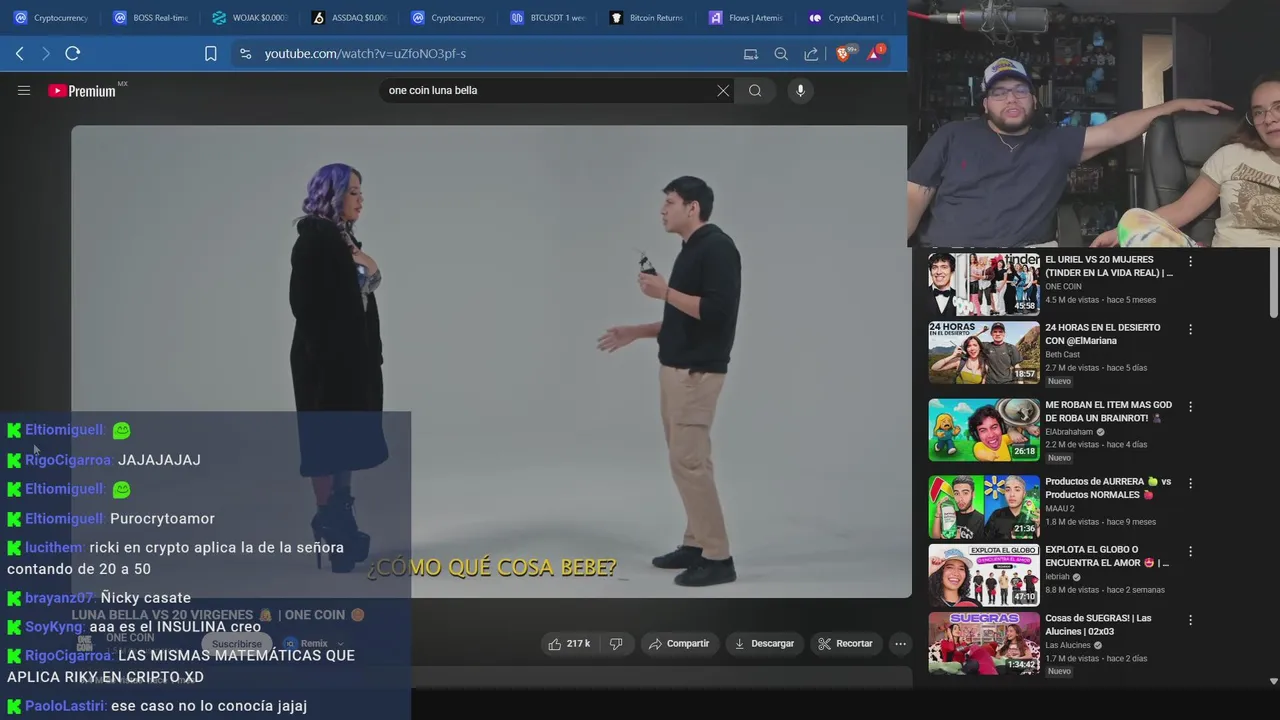Click the YouTube search box text
This screenshot has width=1280, height=720.
pyautogui.click(x=433, y=90)
